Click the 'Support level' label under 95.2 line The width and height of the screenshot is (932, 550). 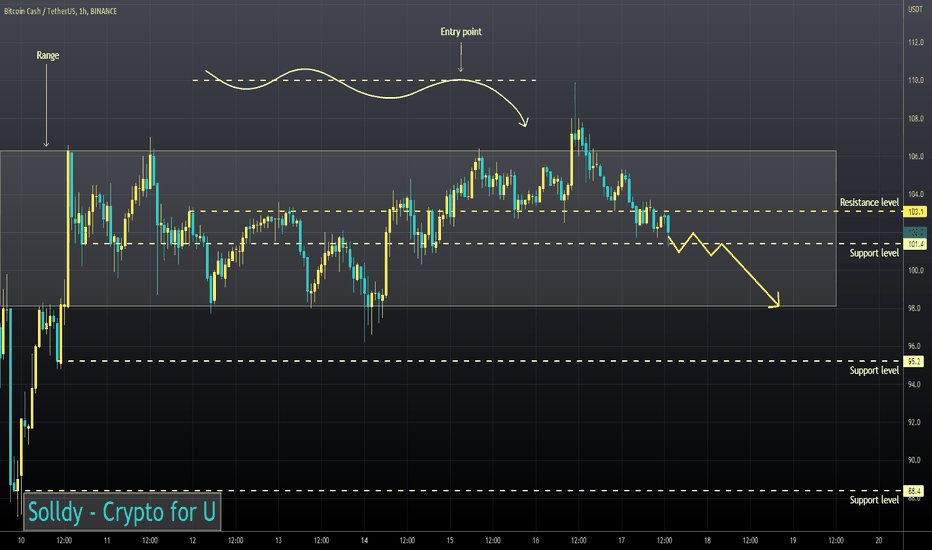[x=874, y=370]
